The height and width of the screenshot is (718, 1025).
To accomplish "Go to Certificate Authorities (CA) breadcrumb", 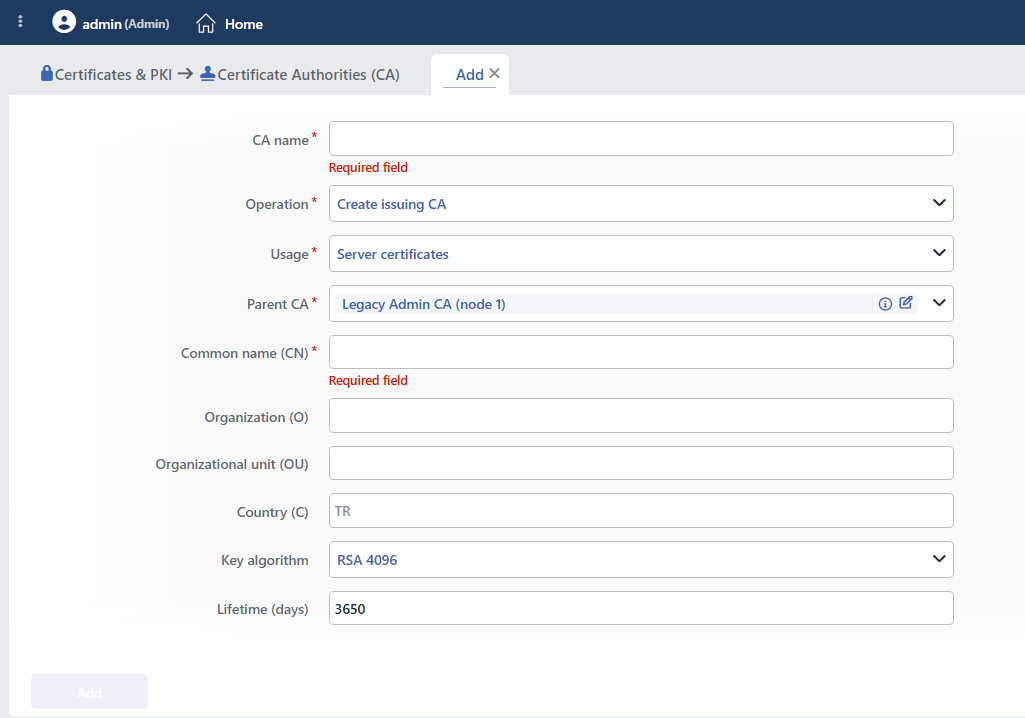I will pyautogui.click(x=308, y=75).
